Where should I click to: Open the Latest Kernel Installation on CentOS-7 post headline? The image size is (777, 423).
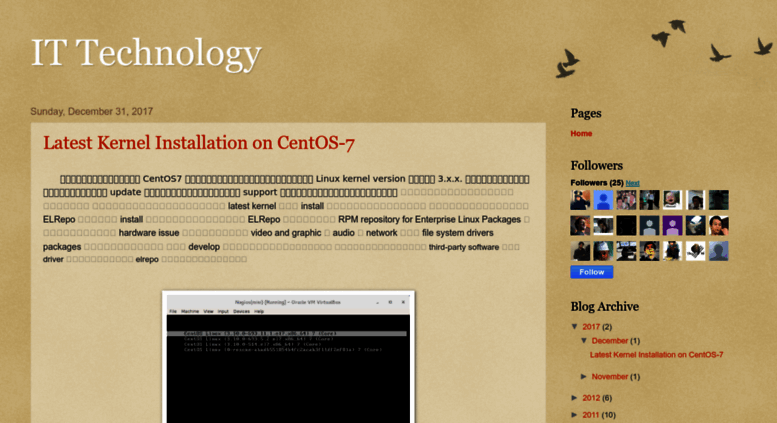[199, 143]
